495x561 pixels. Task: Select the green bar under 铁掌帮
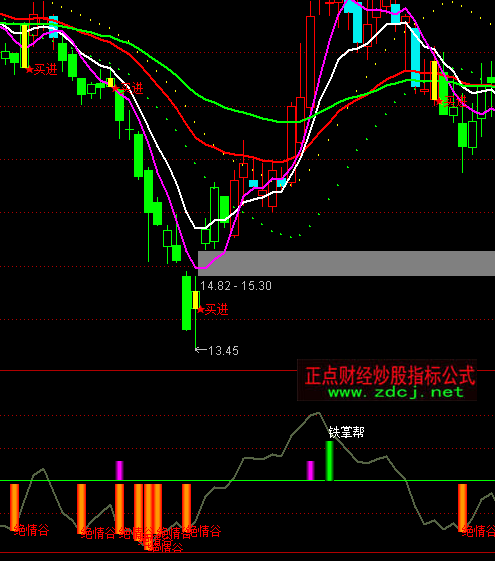[329, 461]
